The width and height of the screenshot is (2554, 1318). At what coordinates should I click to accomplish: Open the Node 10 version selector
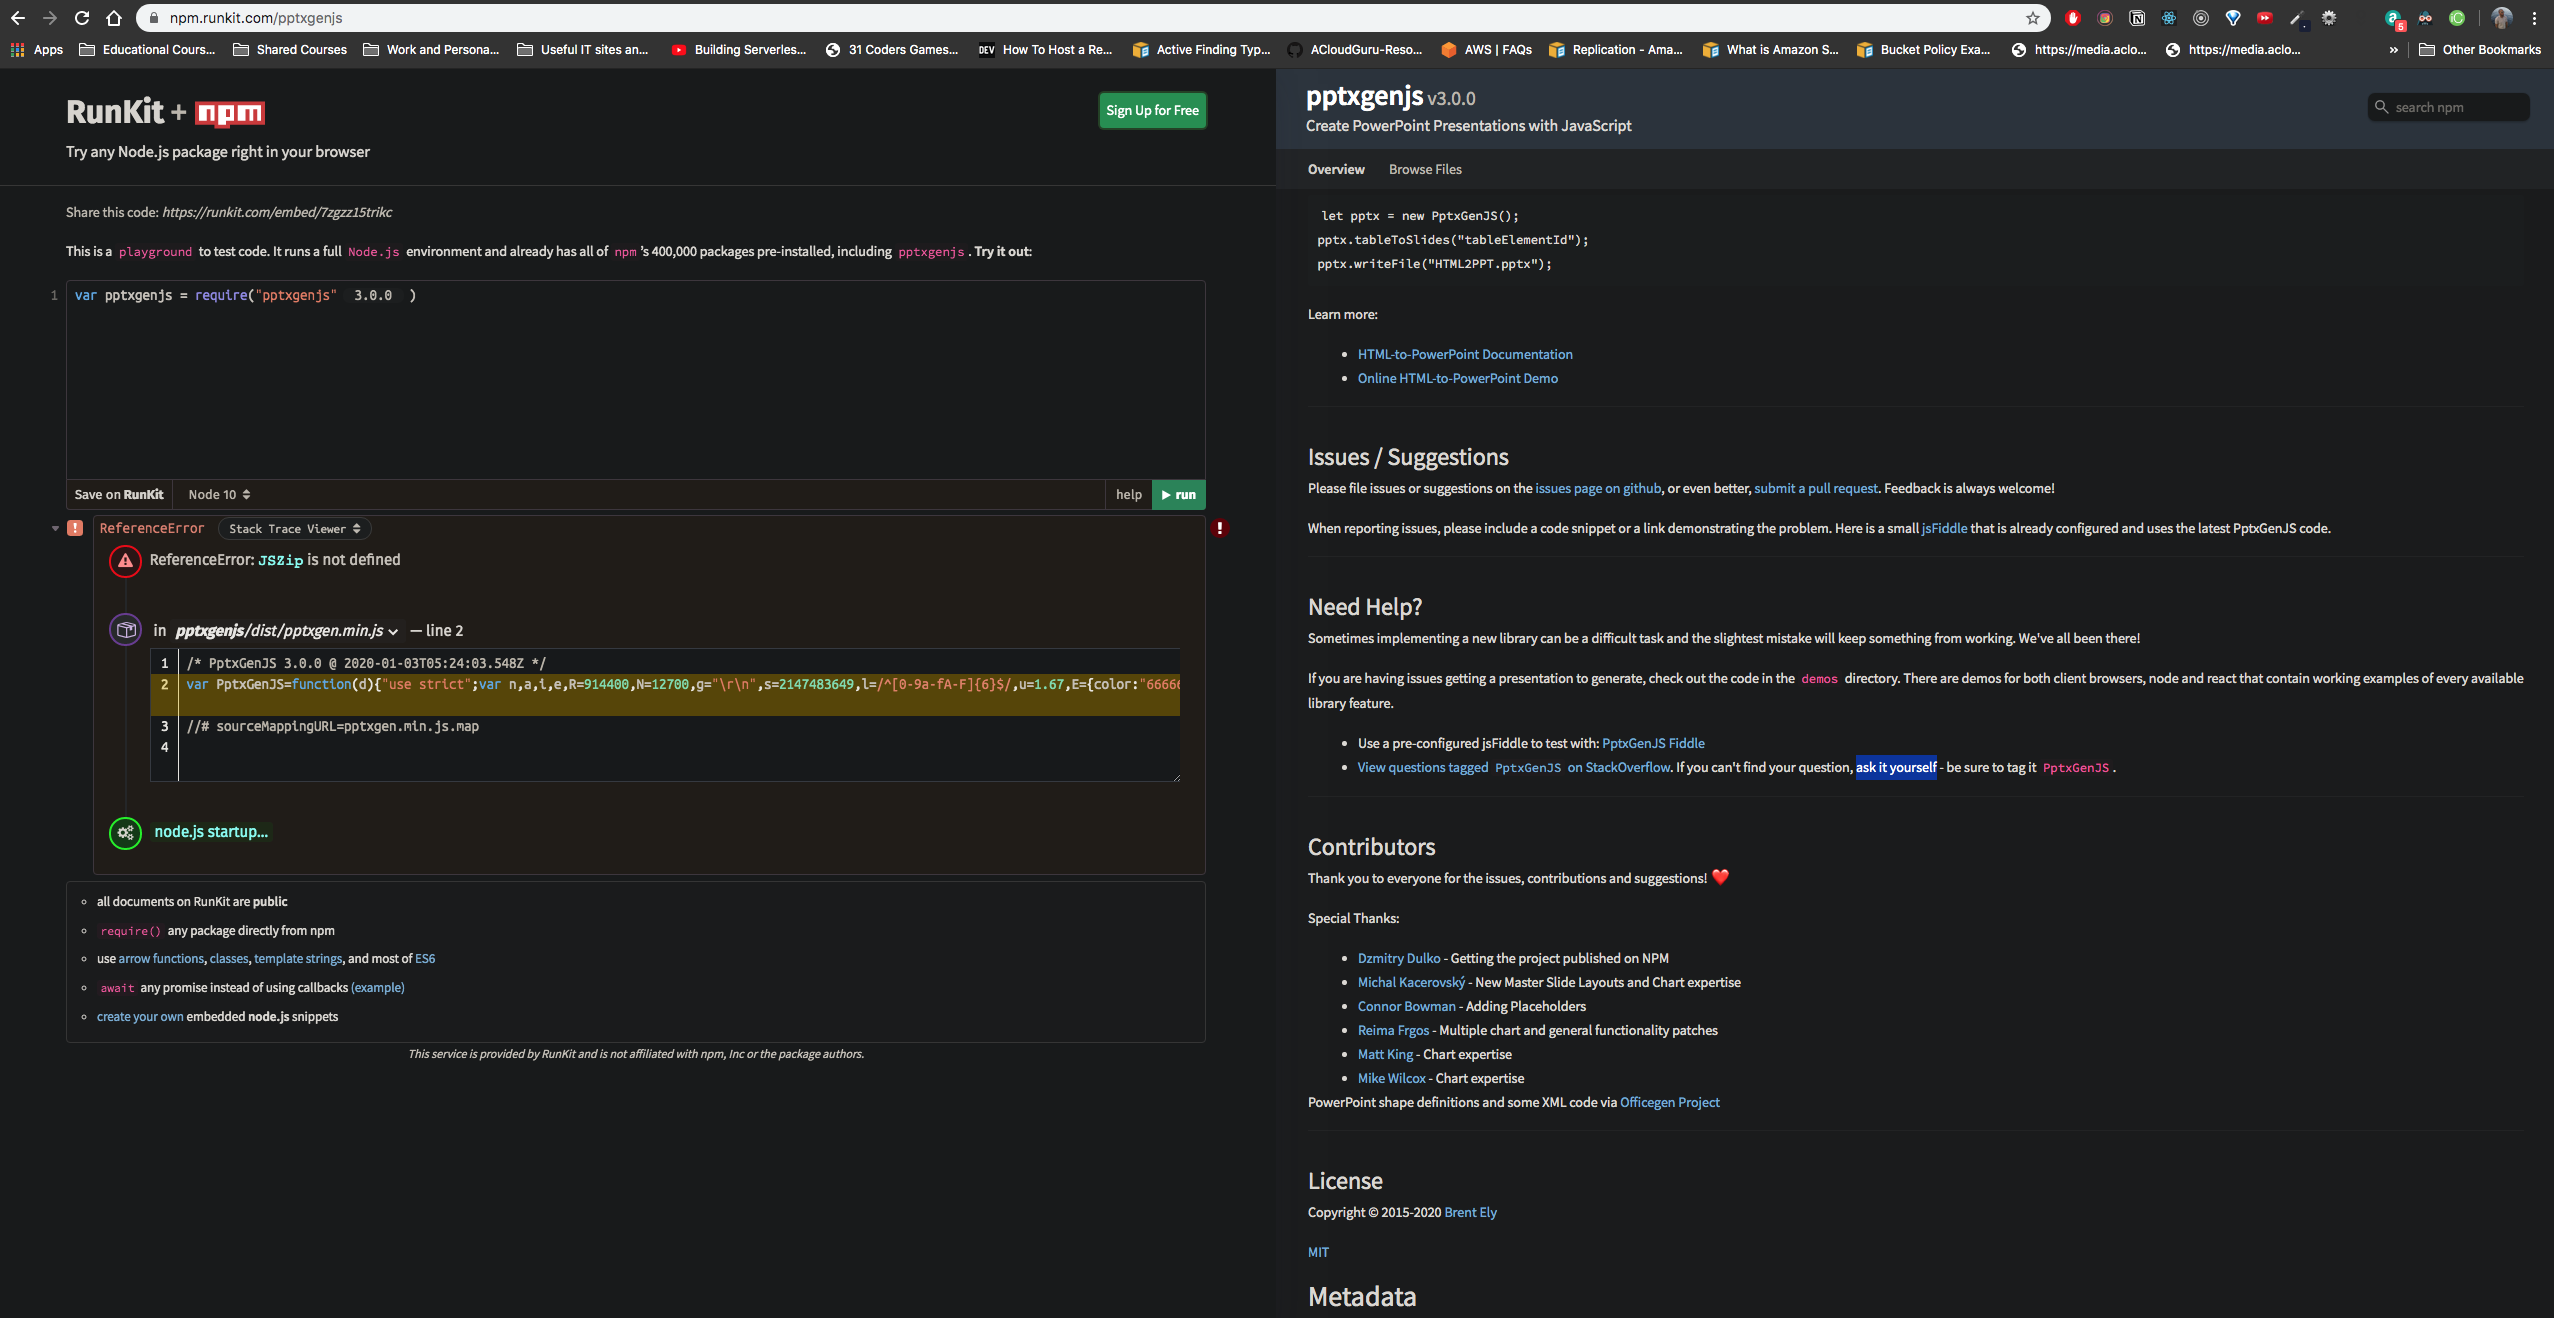click(x=219, y=494)
